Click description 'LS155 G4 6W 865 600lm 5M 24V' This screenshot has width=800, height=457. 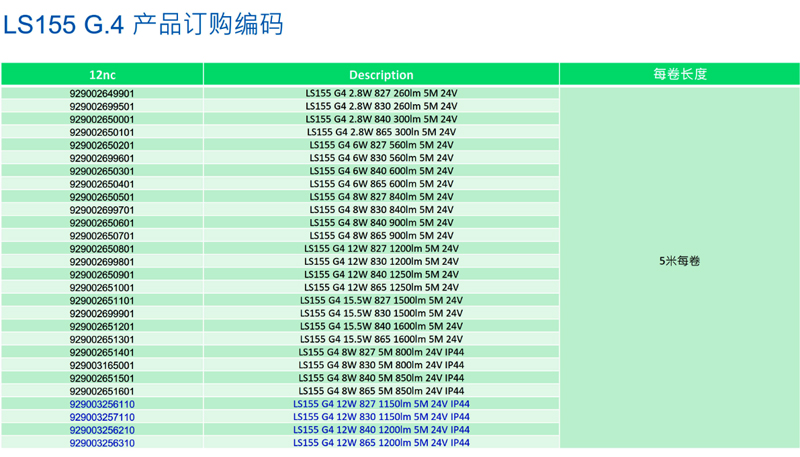(381, 184)
